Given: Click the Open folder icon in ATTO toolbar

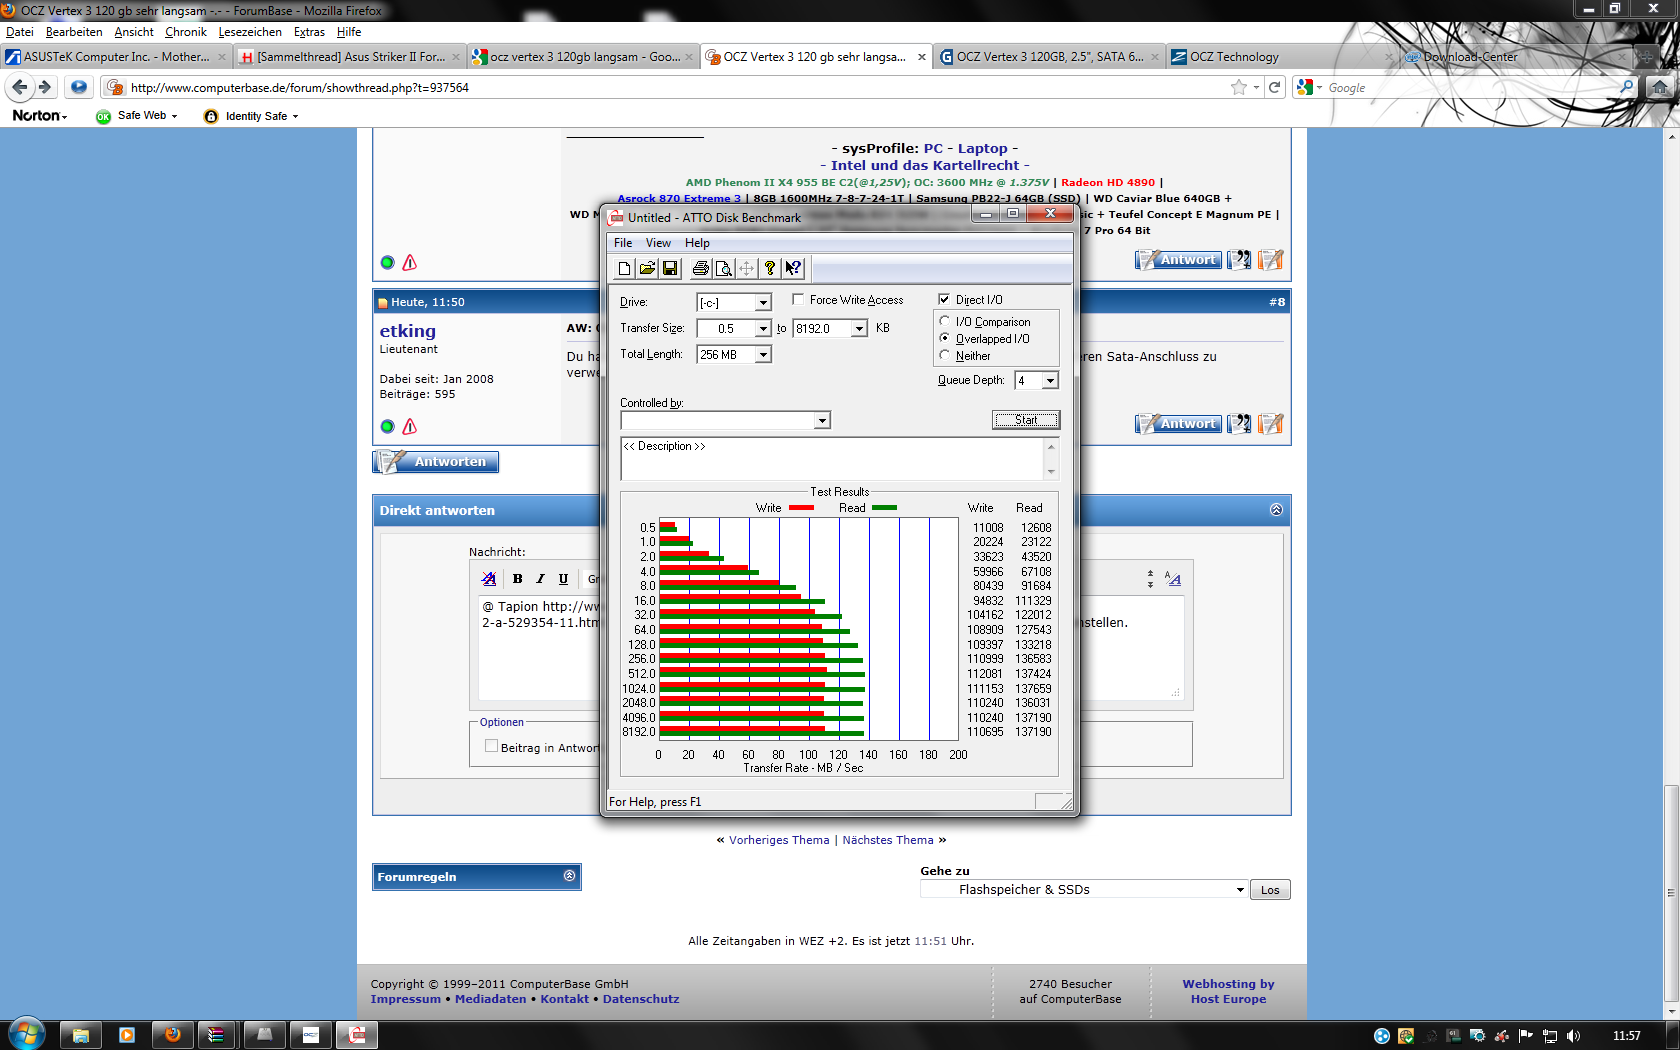Looking at the screenshot, I should [647, 268].
